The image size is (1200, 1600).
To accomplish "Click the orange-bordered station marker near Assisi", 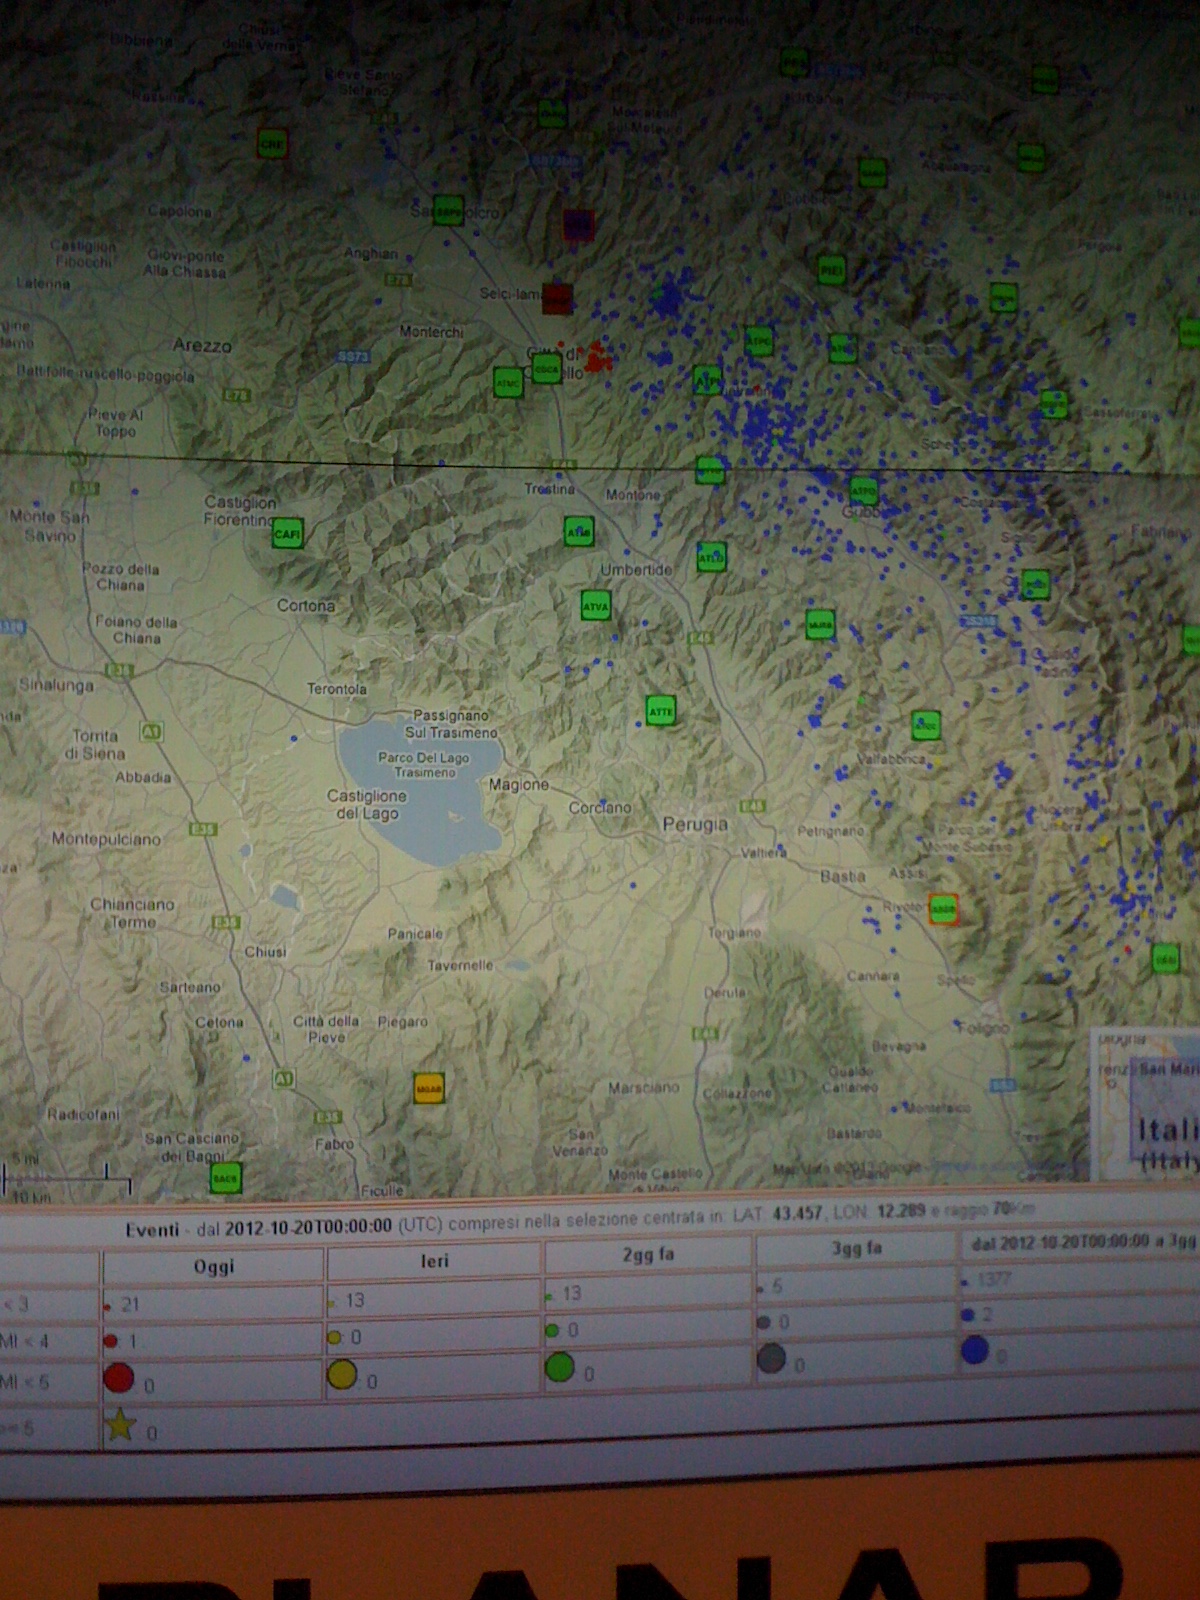I will pos(943,909).
